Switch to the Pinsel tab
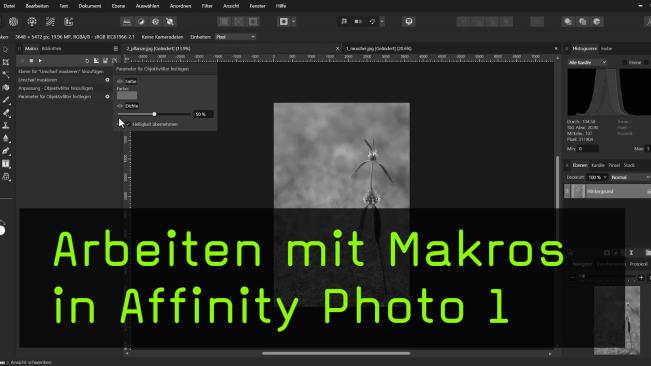The image size is (651, 366). point(614,165)
